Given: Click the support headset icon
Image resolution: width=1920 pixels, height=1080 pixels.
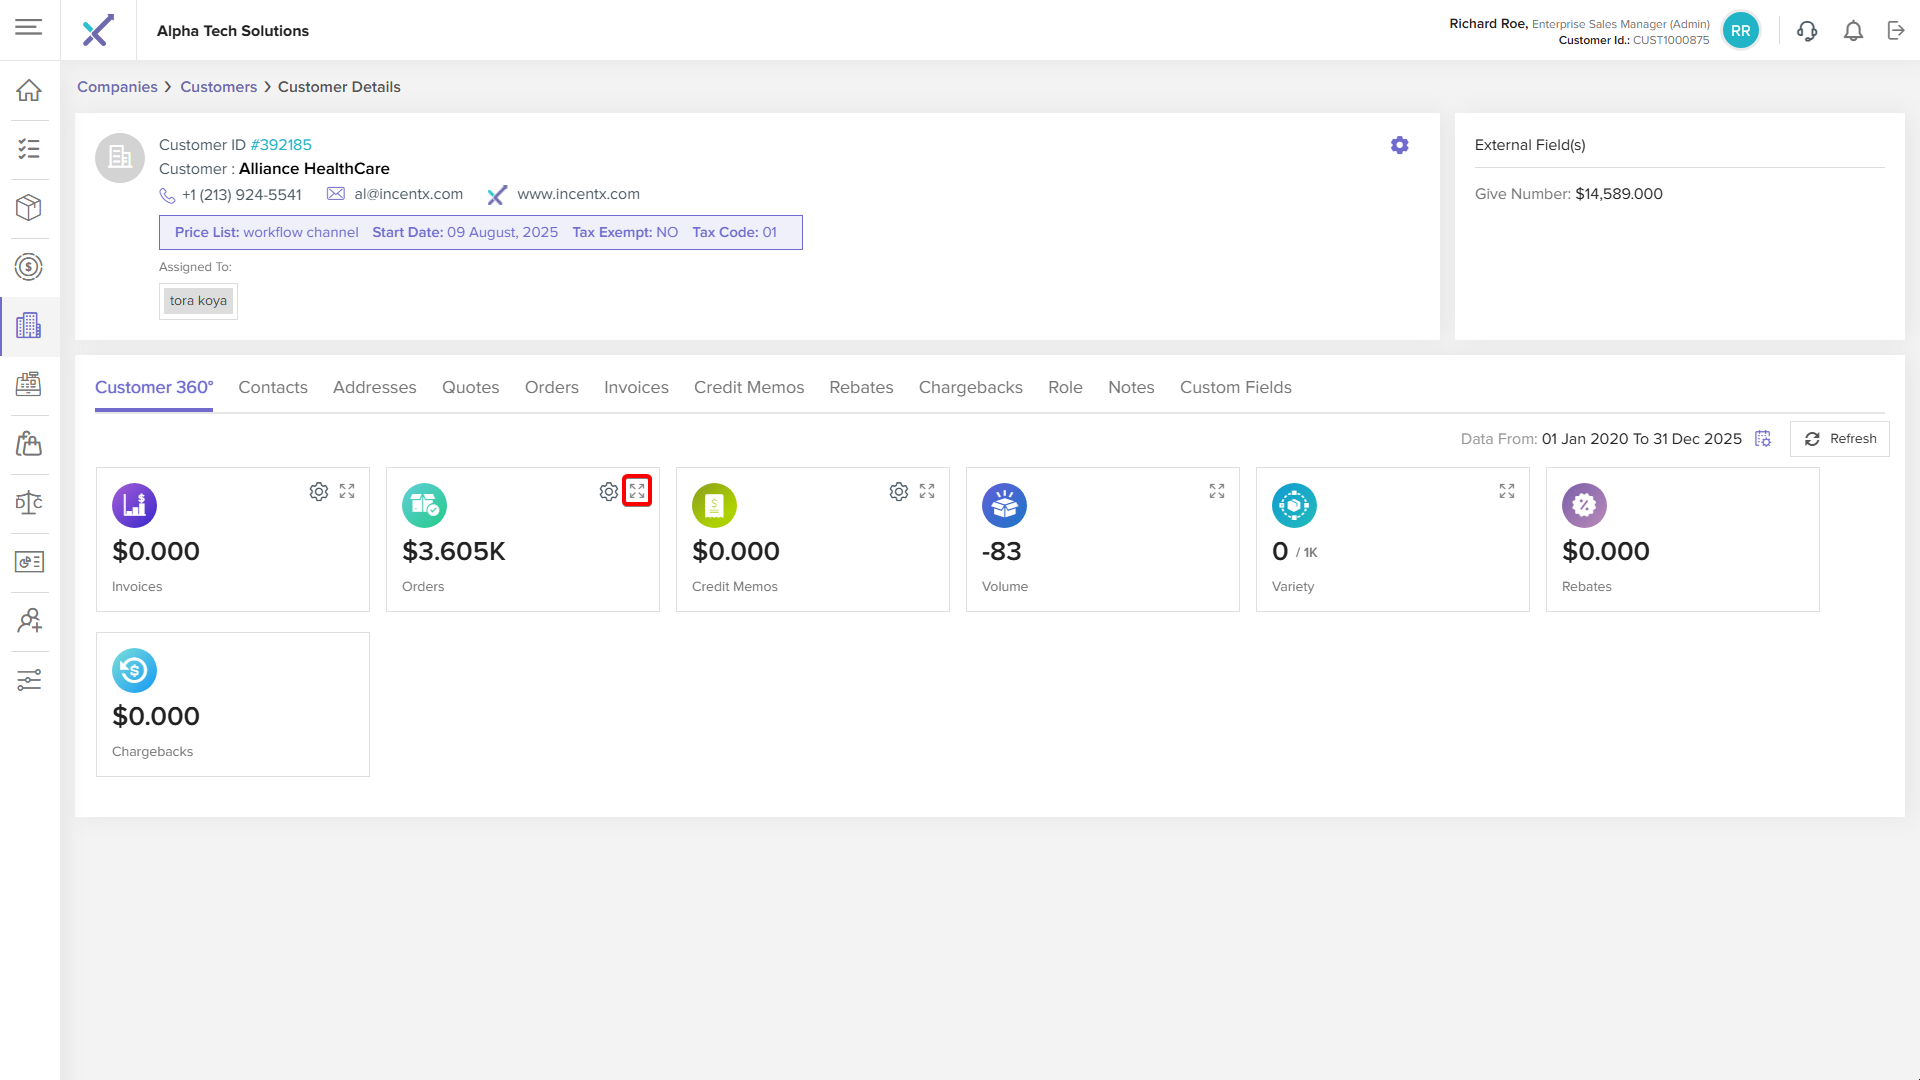Looking at the screenshot, I should pos(1807,31).
